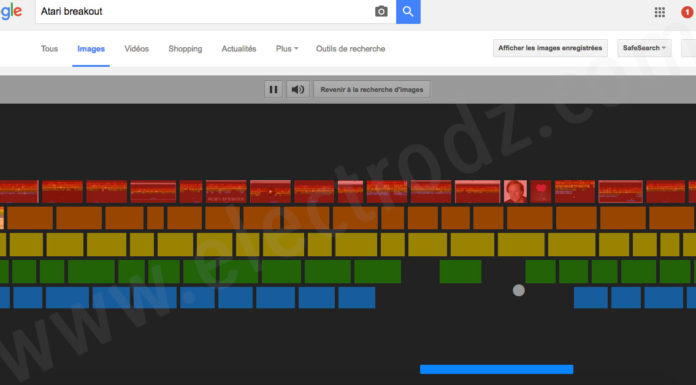Open the SafeSearch dropdown
The width and height of the screenshot is (696, 385).
[644, 48]
